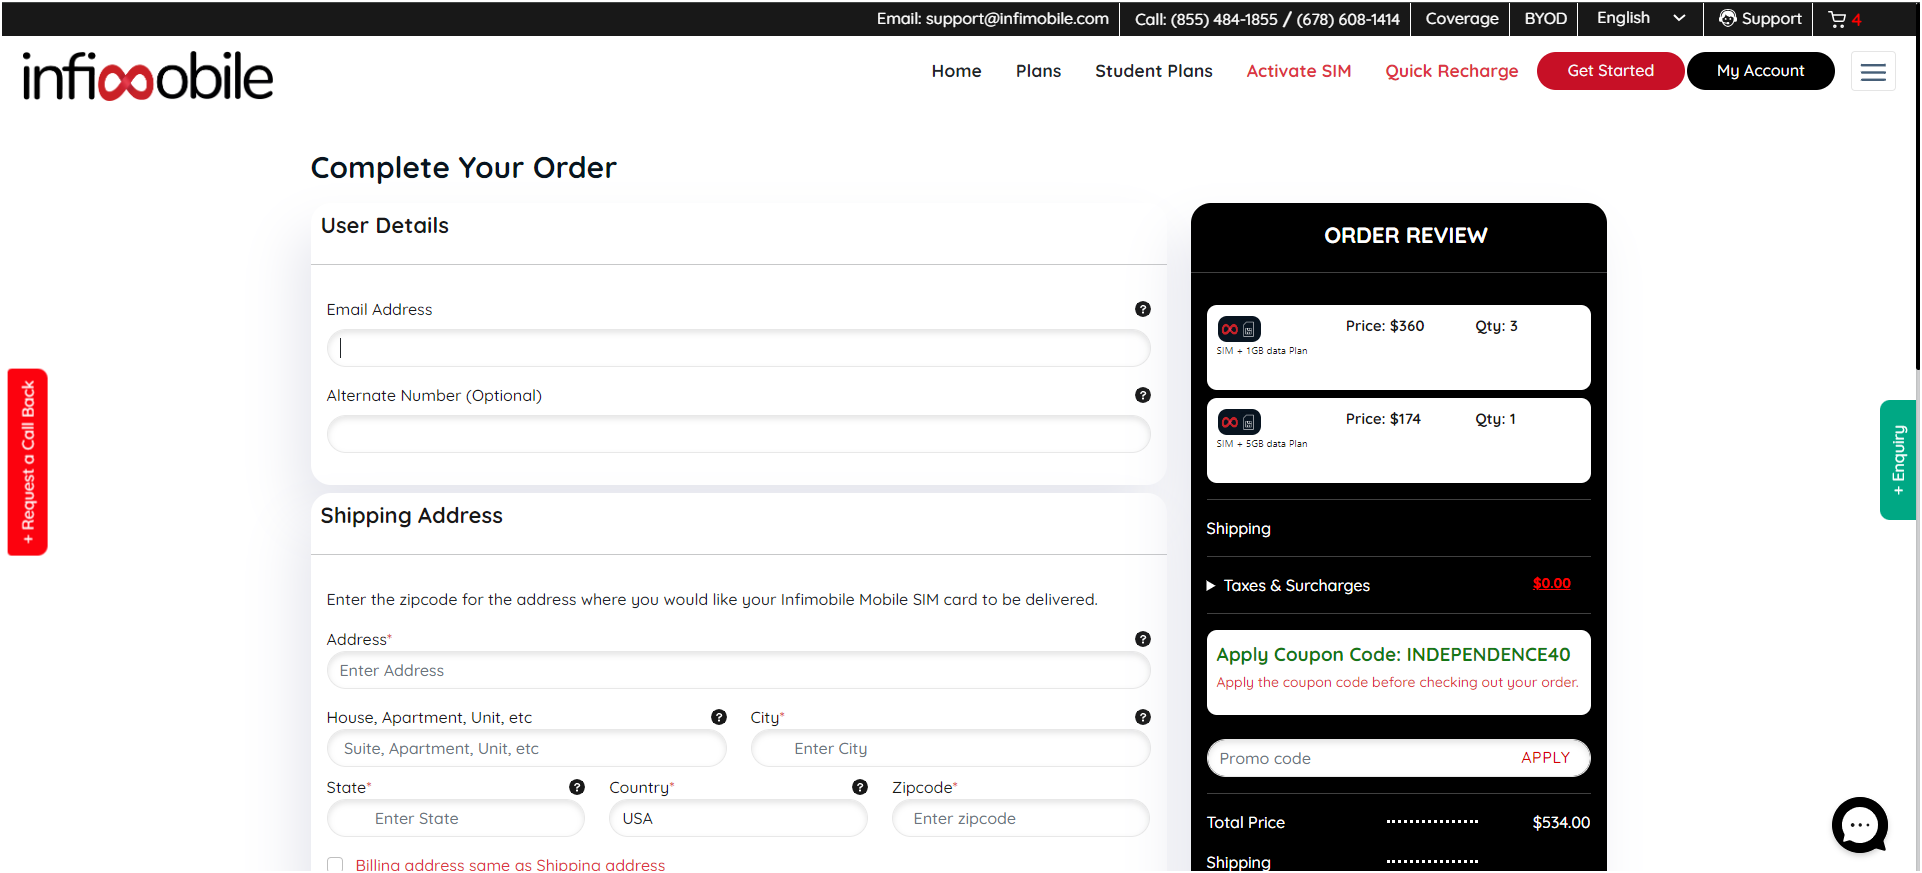Viewport: 1922px width, 873px height.
Task: Click the SIM + 5GB data Plan thumbnail
Action: (x=1239, y=422)
